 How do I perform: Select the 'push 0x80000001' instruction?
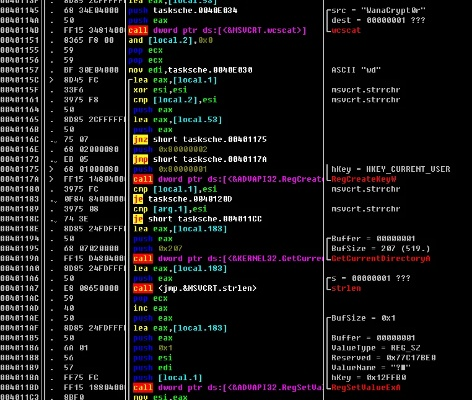[170, 169]
